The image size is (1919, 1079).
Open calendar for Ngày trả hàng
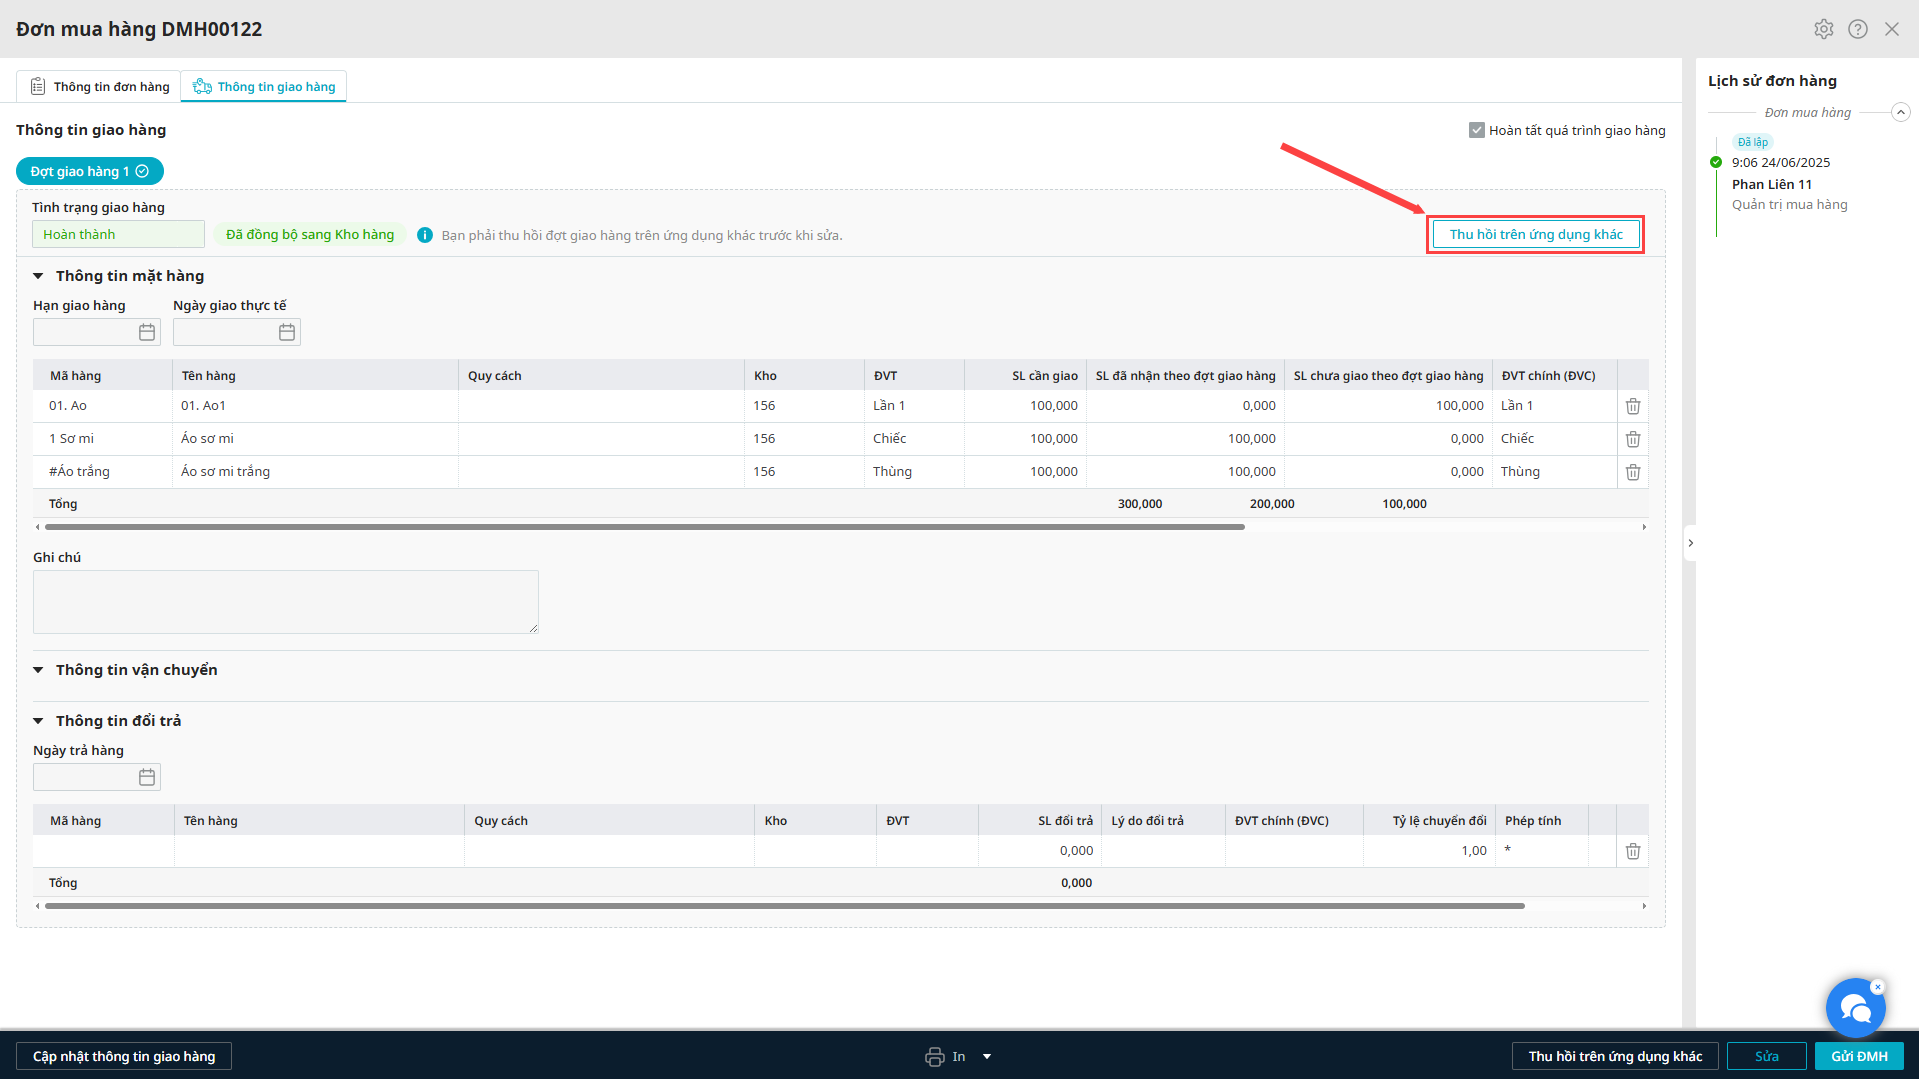tap(147, 777)
